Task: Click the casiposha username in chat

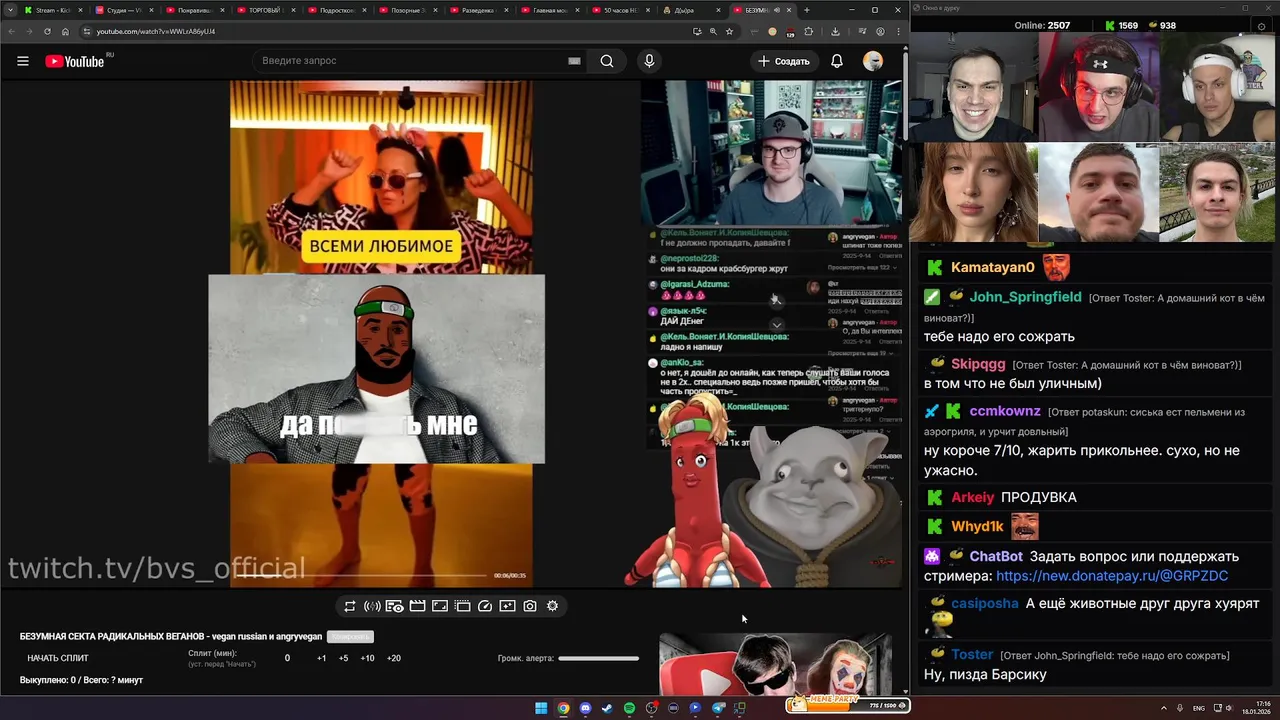Action: [985, 604]
